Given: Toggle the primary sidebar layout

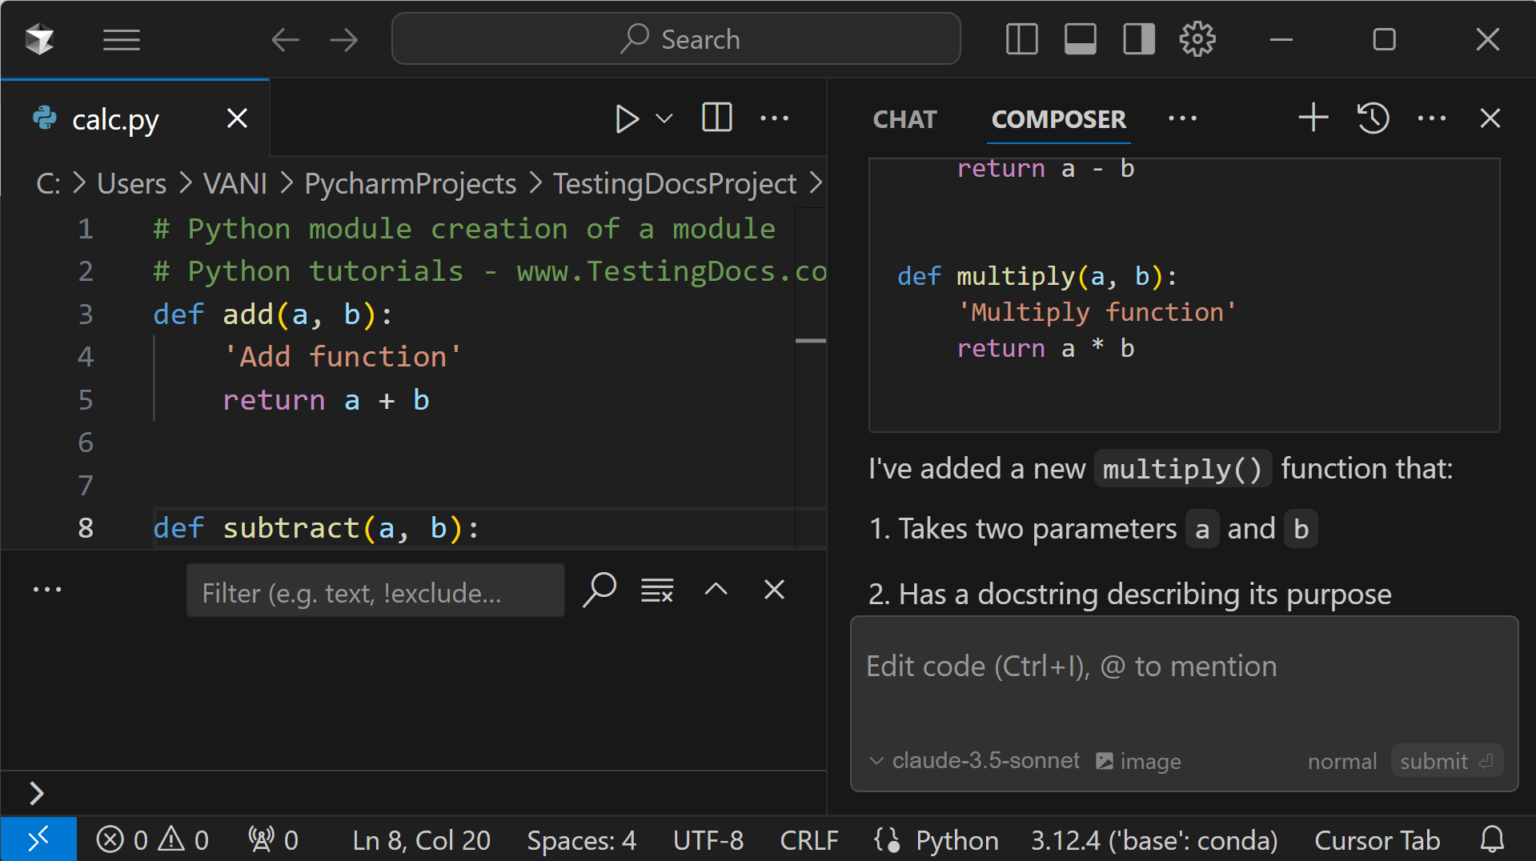Looking at the screenshot, I should click(x=1021, y=39).
